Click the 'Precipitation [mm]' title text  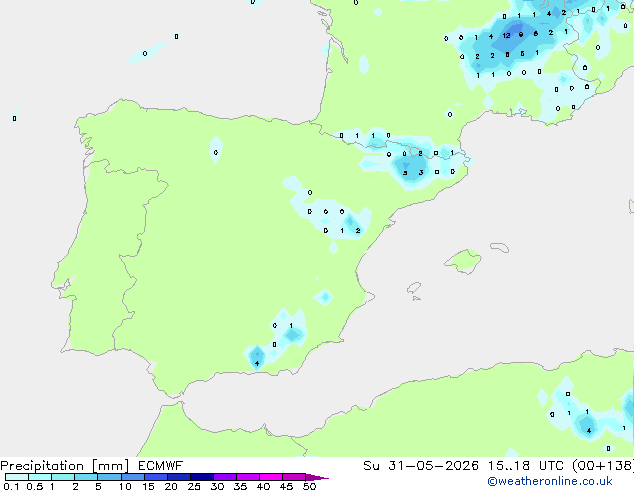tap(64, 466)
